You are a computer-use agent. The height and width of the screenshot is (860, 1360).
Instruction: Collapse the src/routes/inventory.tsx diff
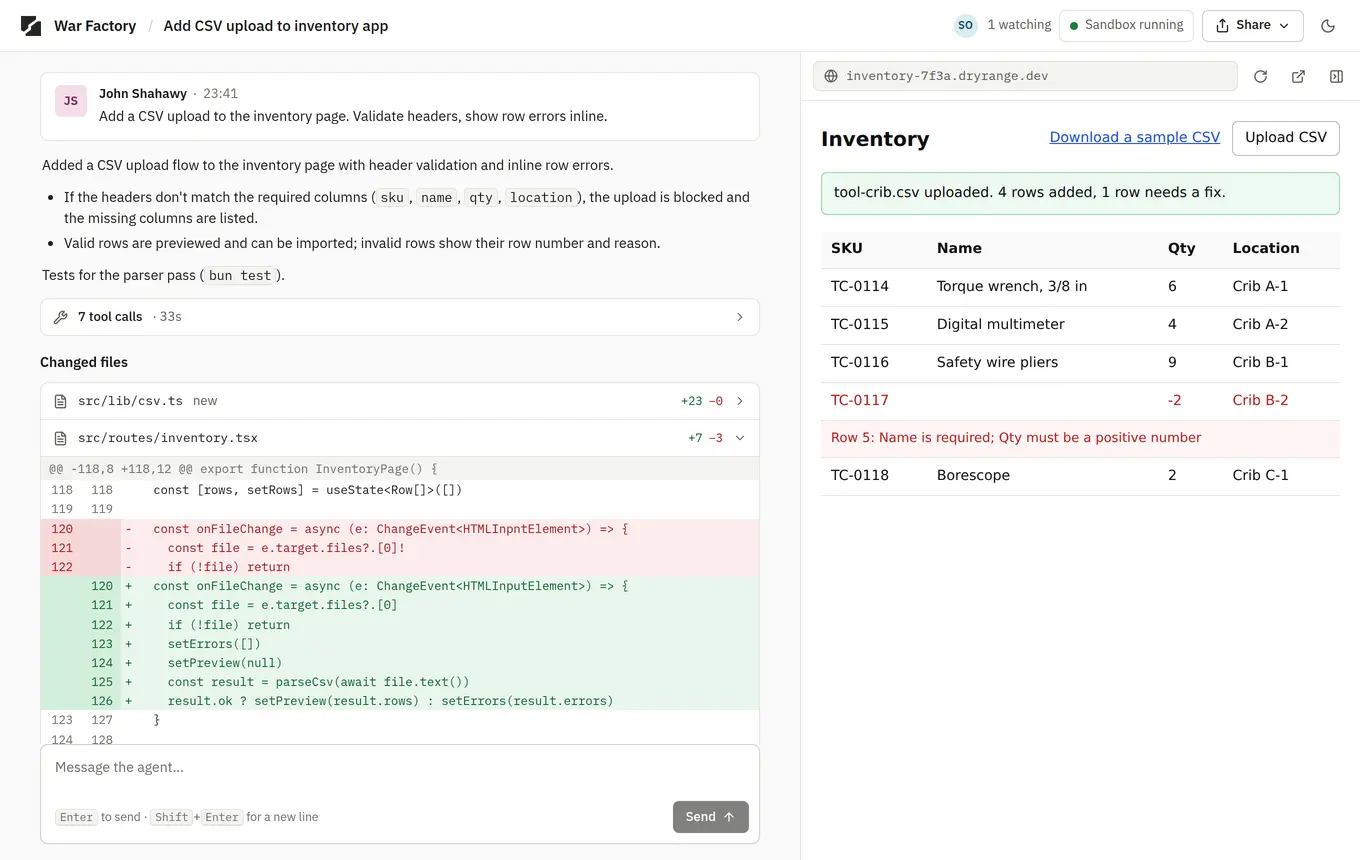pyautogui.click(x=400, y=438)
